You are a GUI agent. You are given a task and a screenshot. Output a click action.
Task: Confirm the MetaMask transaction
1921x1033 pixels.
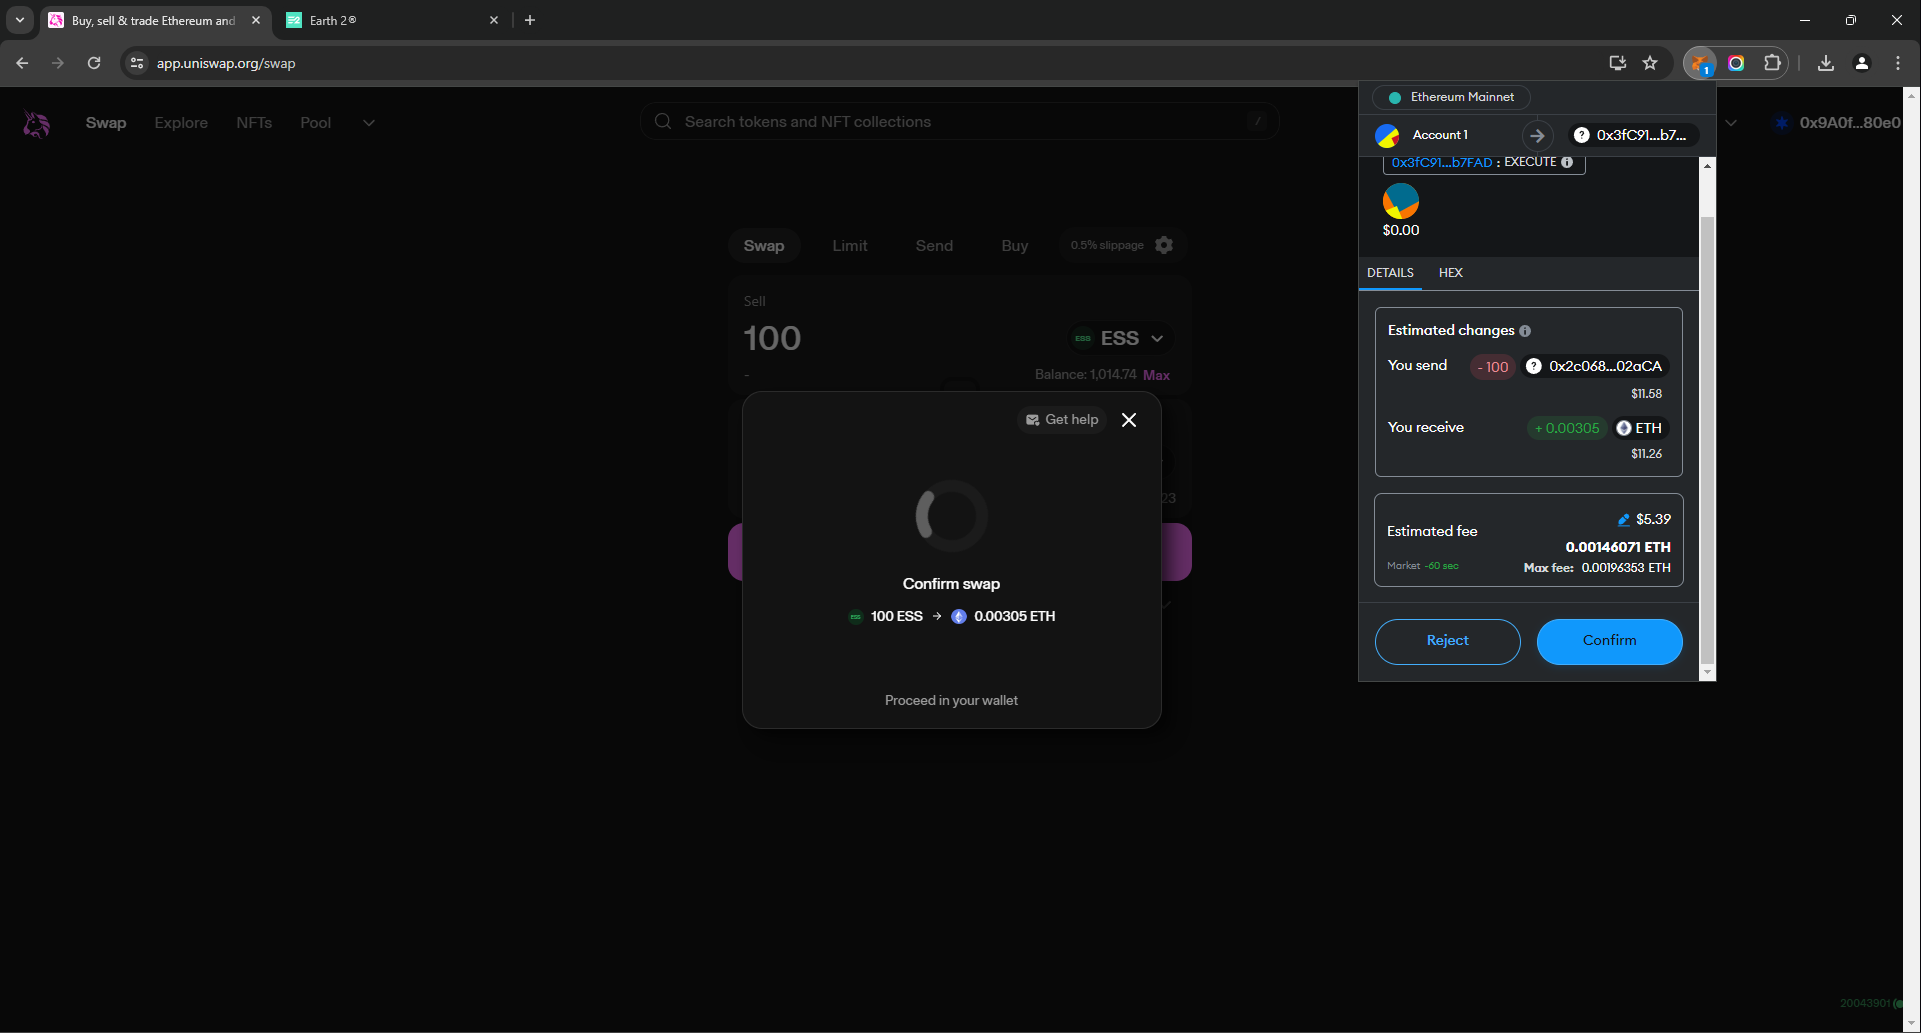(1609, 641)
